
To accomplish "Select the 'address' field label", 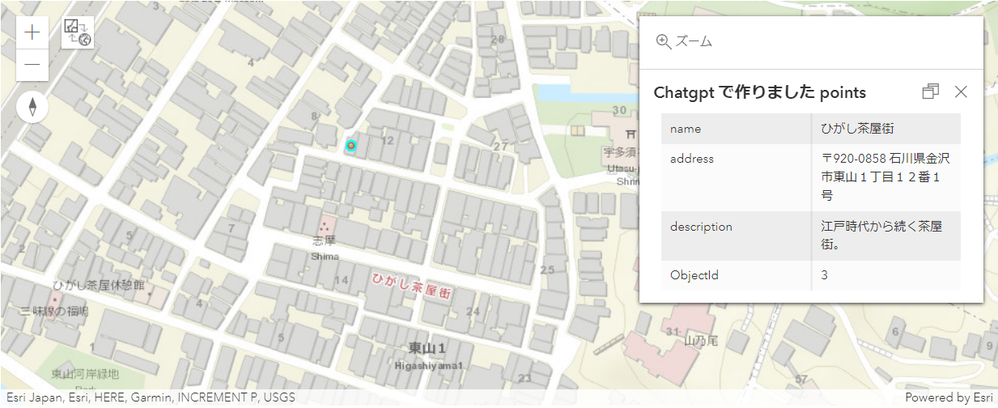I will (692, 158).
